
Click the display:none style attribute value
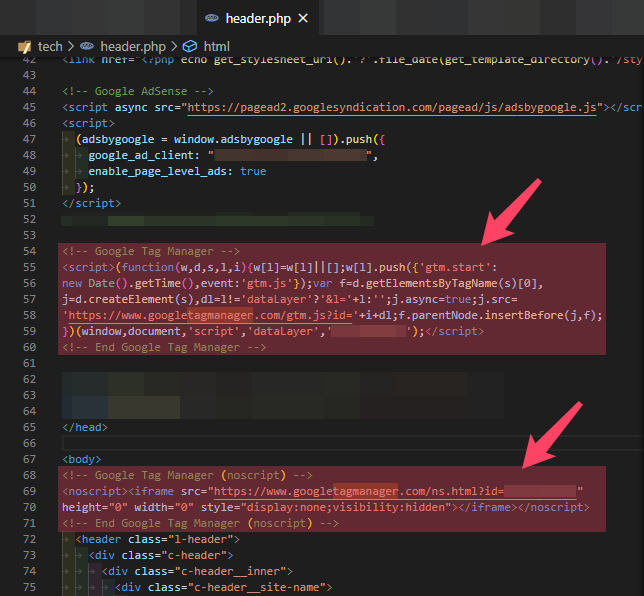[x=346, y=507]
